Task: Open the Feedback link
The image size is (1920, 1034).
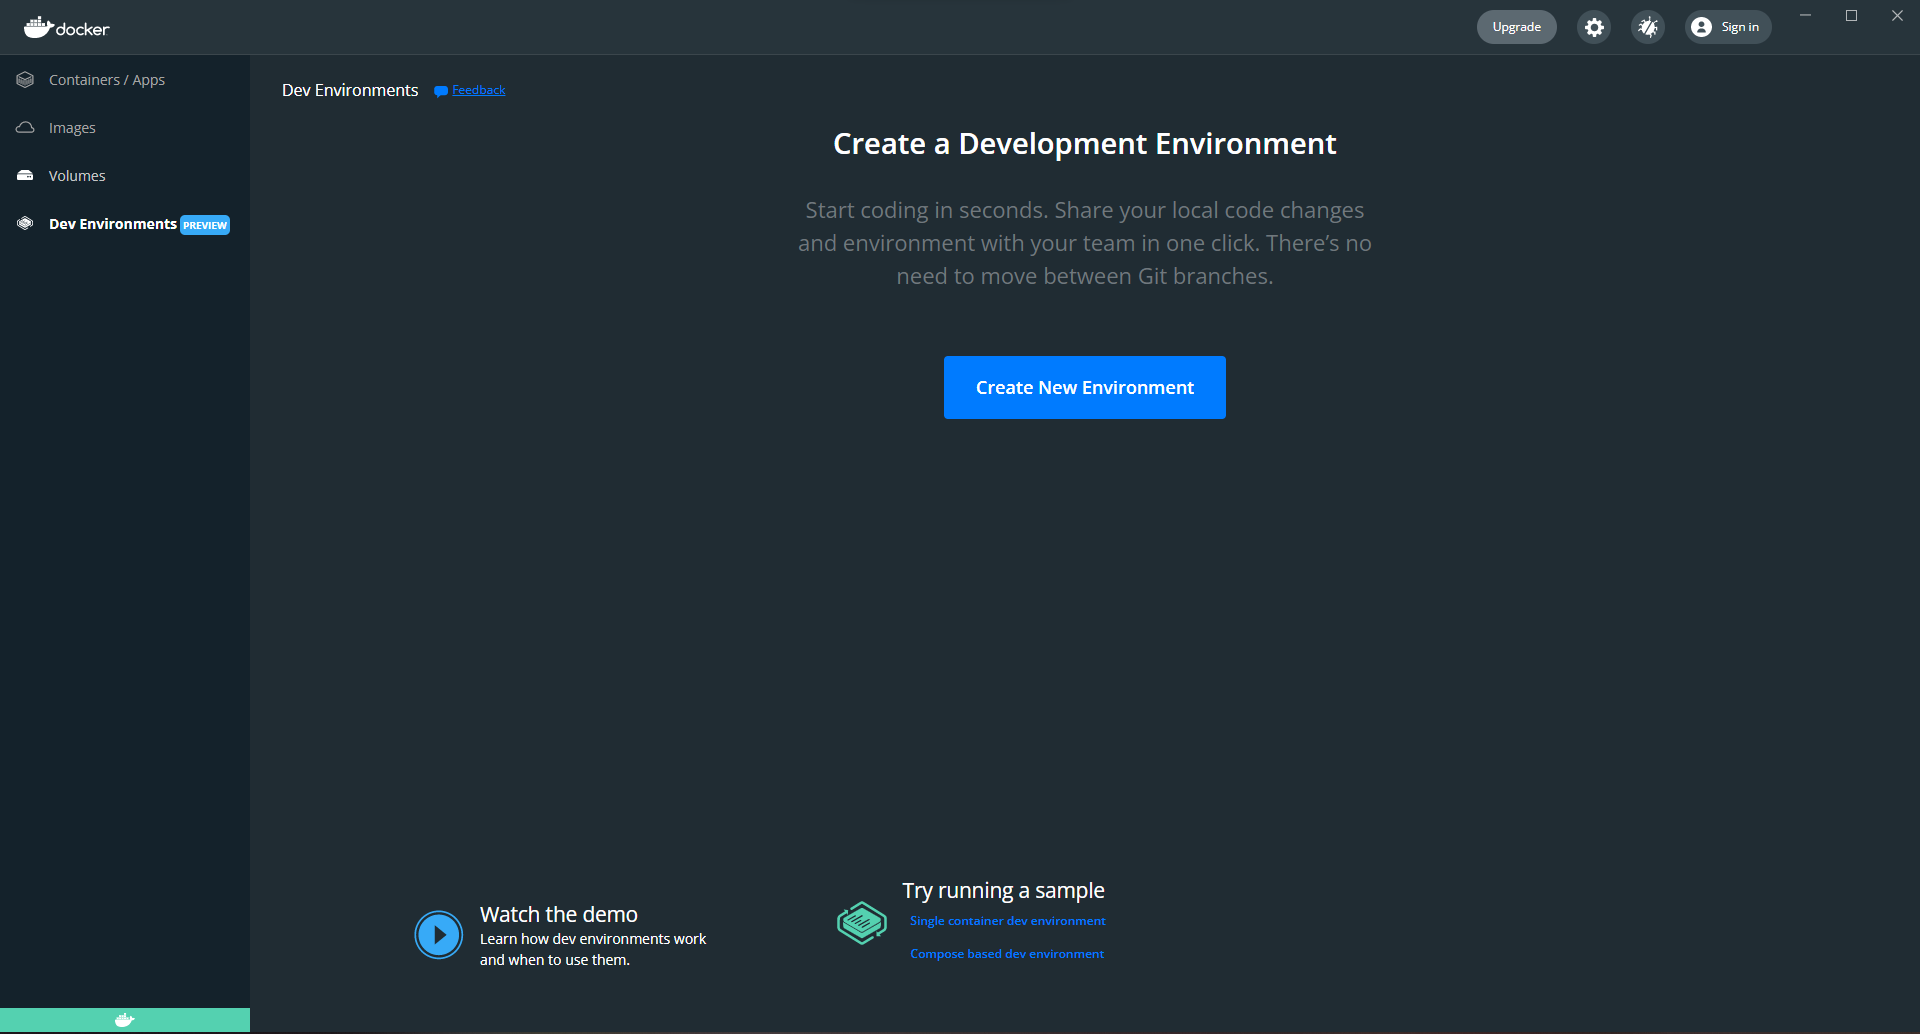Action: 479,90
